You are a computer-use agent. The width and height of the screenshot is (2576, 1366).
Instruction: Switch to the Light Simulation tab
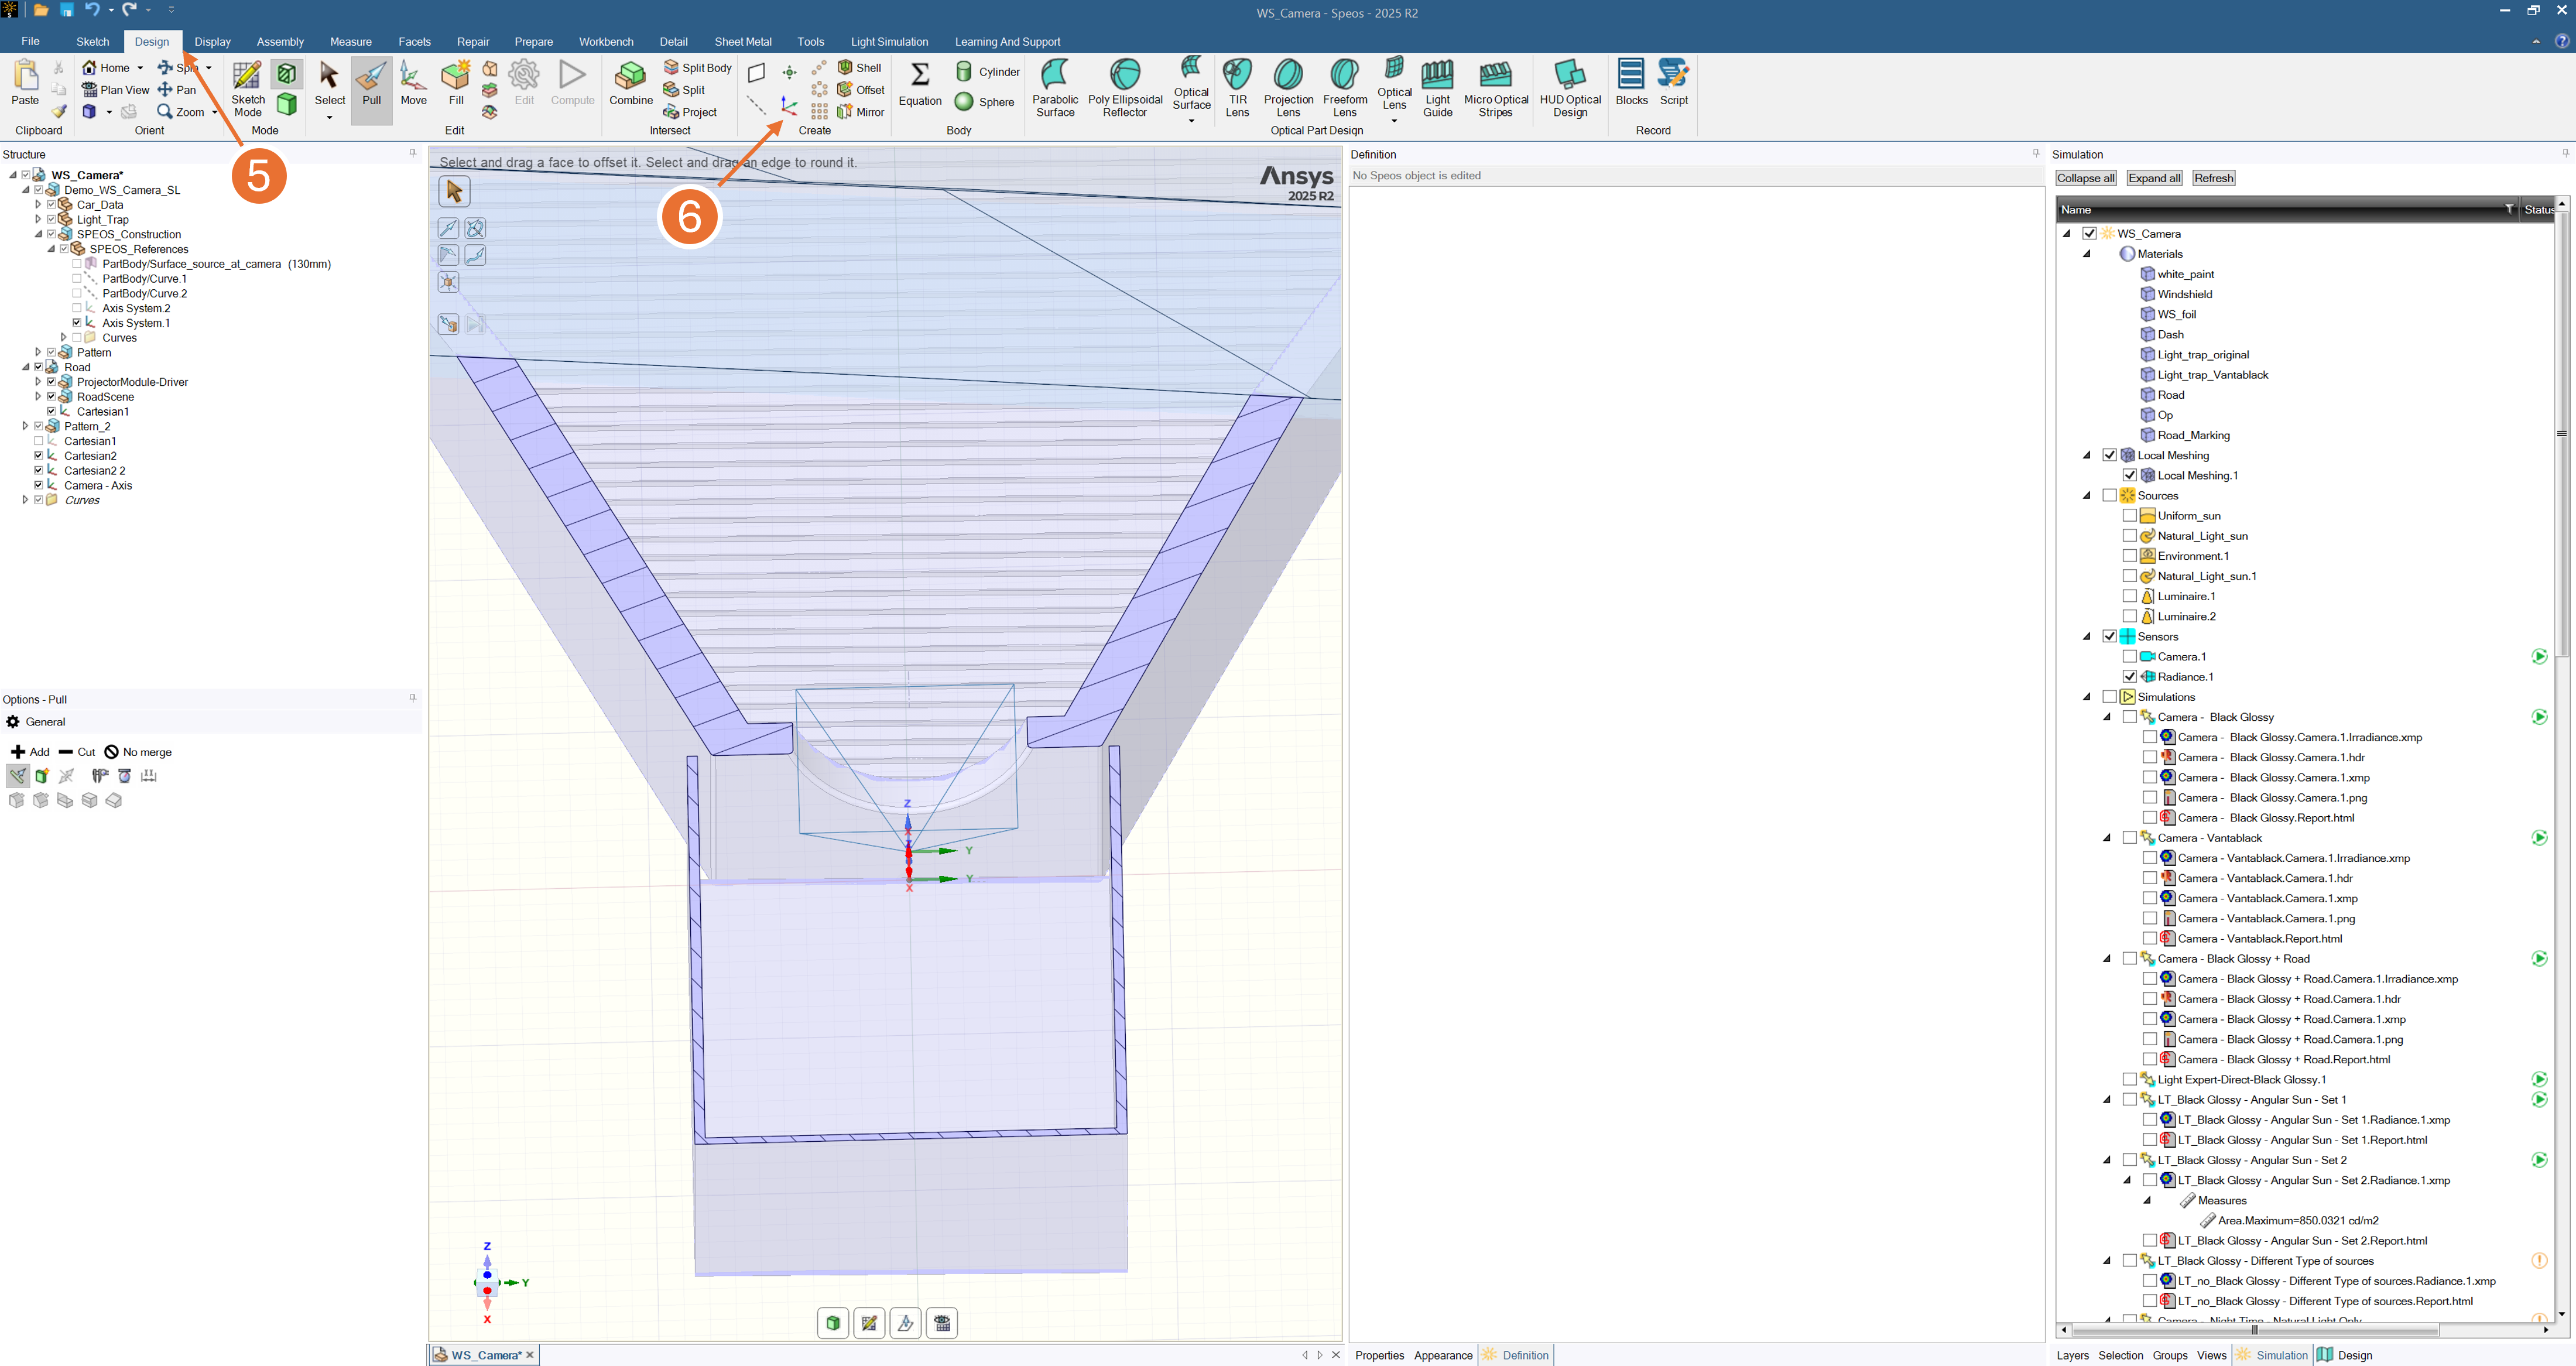point(889,42)
